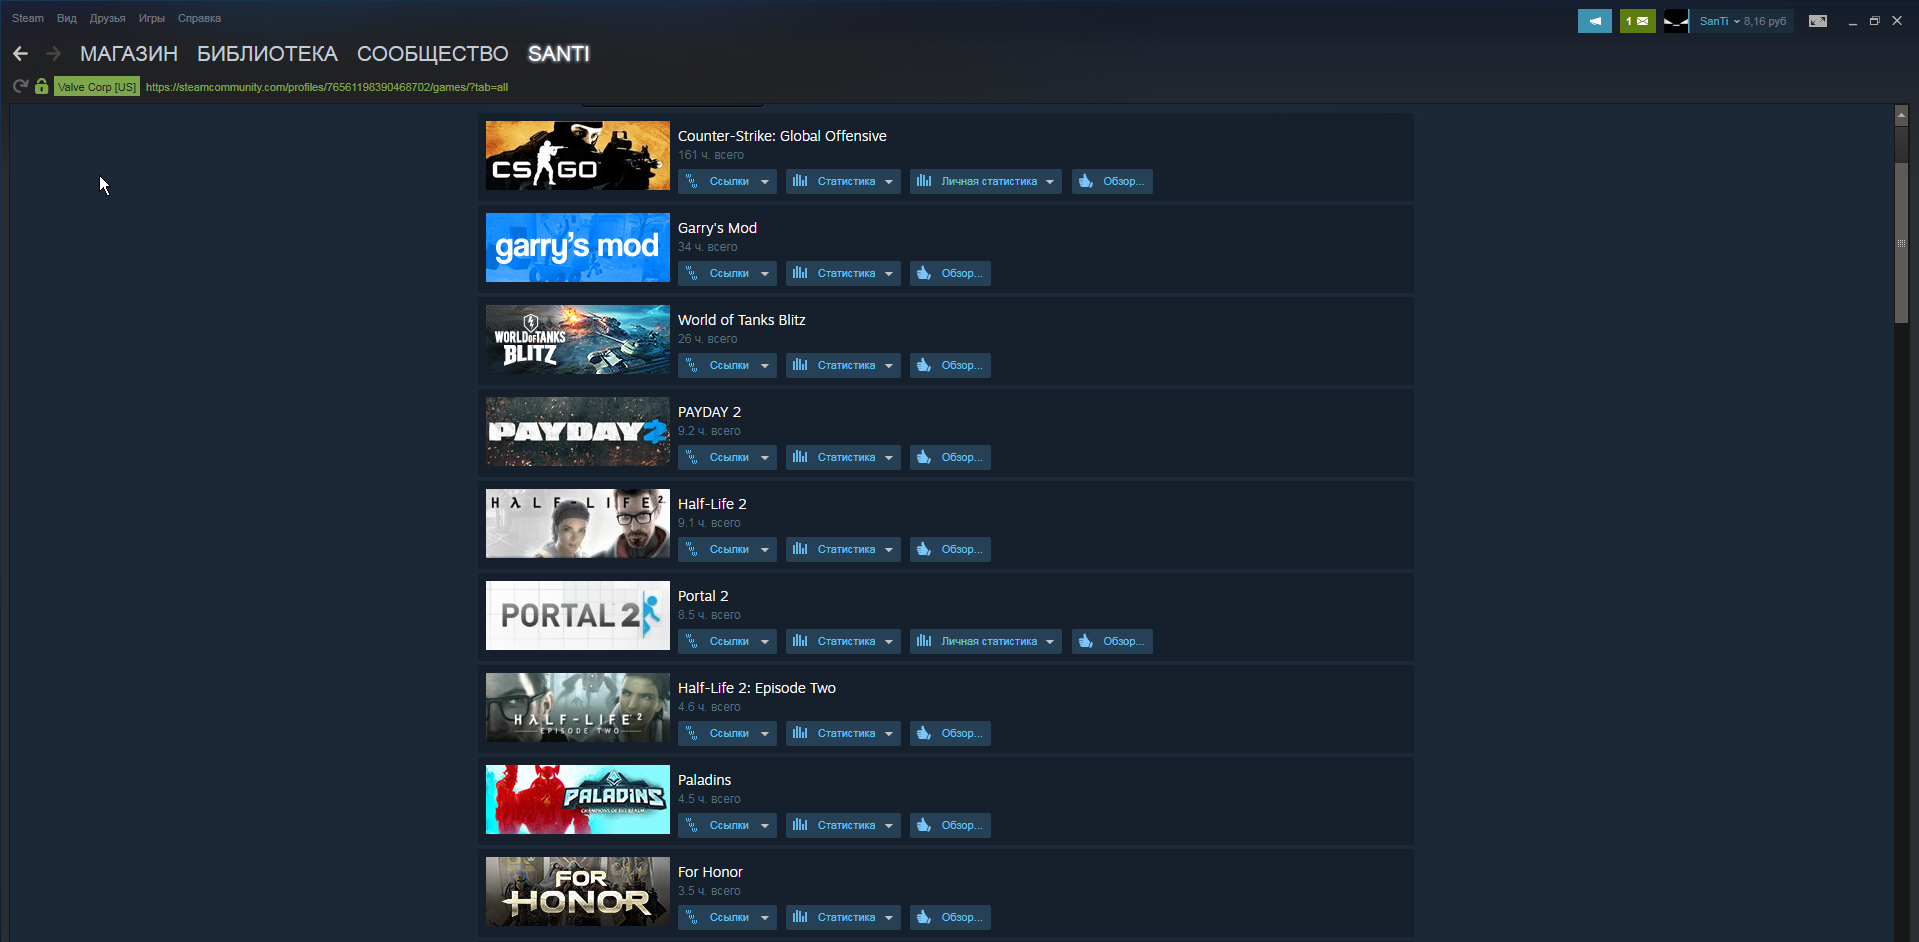Click the personal stats icon for Portal 2
The width and height of the screenshot is (1919, 942).
(x=924, y=641)
